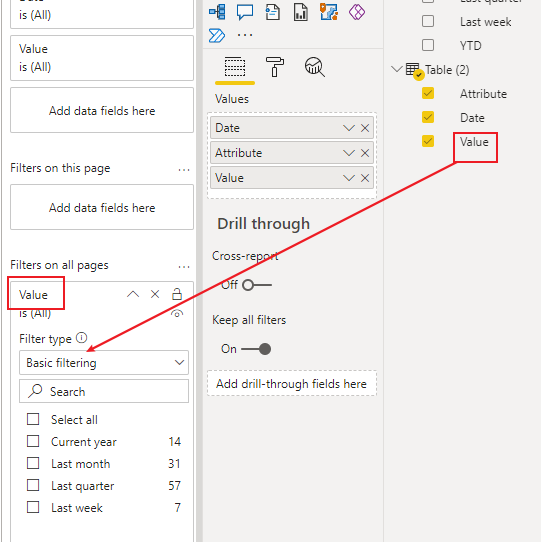
Task: Open dropdown for Date field well
Action: pyautogui.click(x=349, y=128)
